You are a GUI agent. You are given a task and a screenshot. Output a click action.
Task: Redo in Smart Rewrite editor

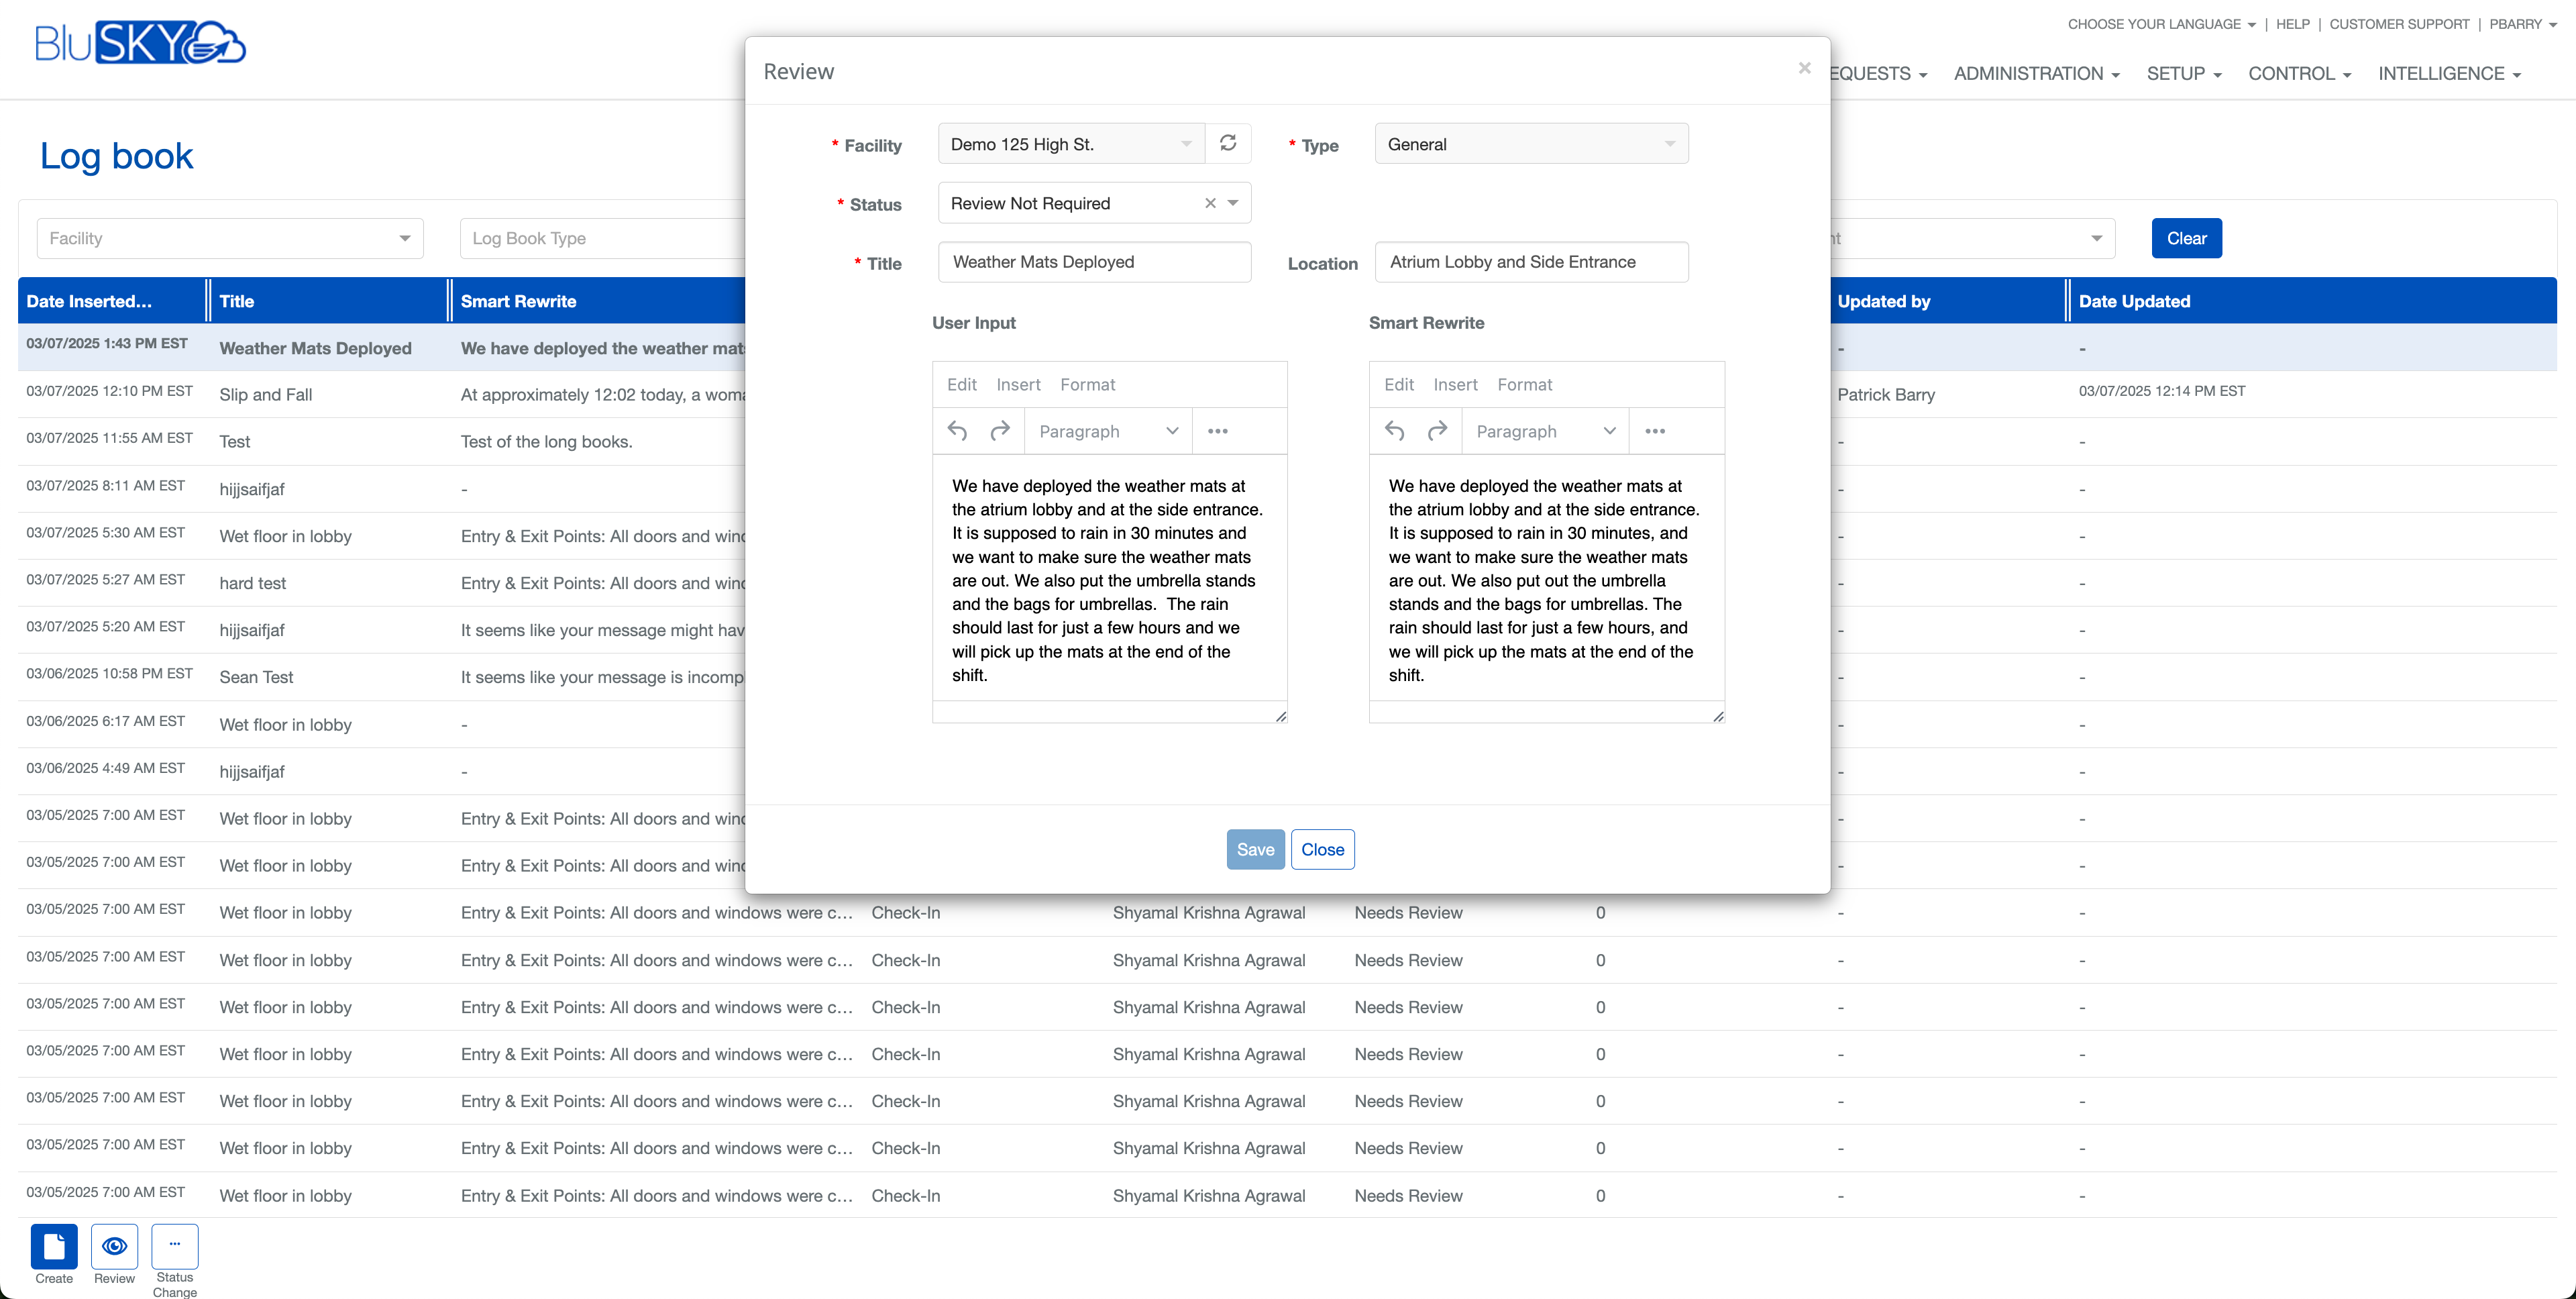[1437, 431]
